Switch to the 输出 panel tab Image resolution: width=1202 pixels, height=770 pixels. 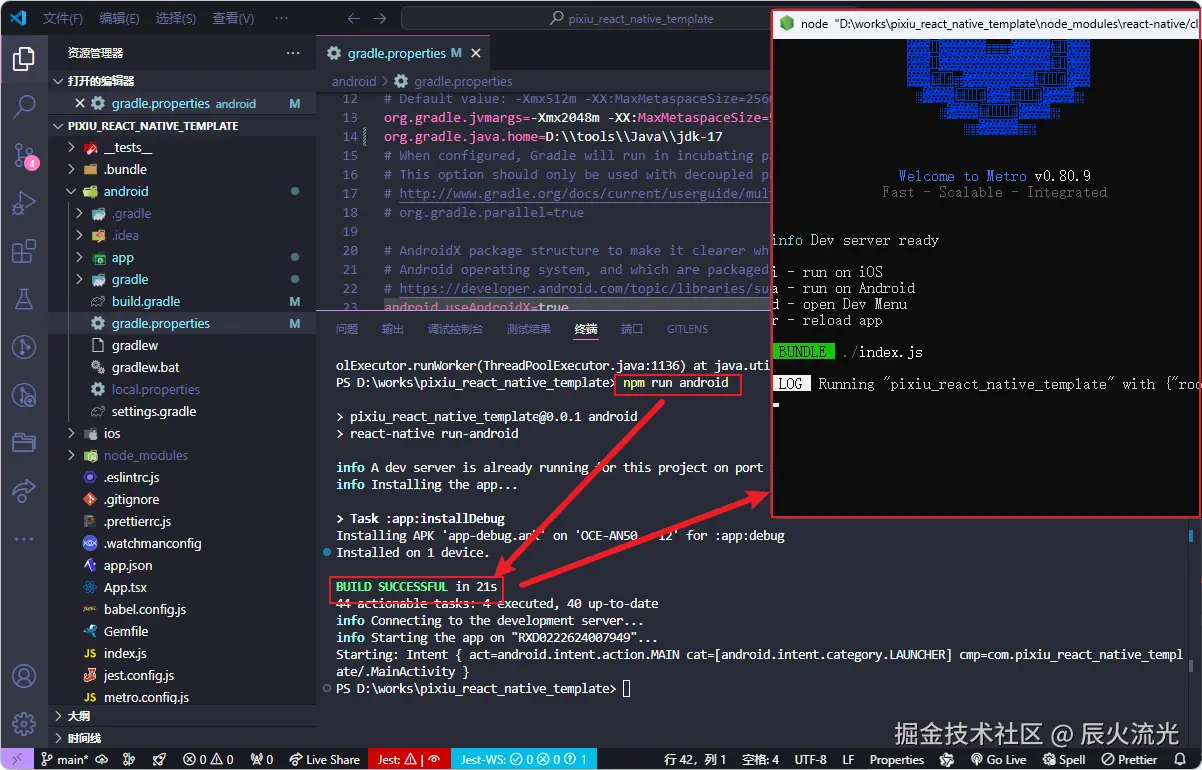click(x=393, y=329)
